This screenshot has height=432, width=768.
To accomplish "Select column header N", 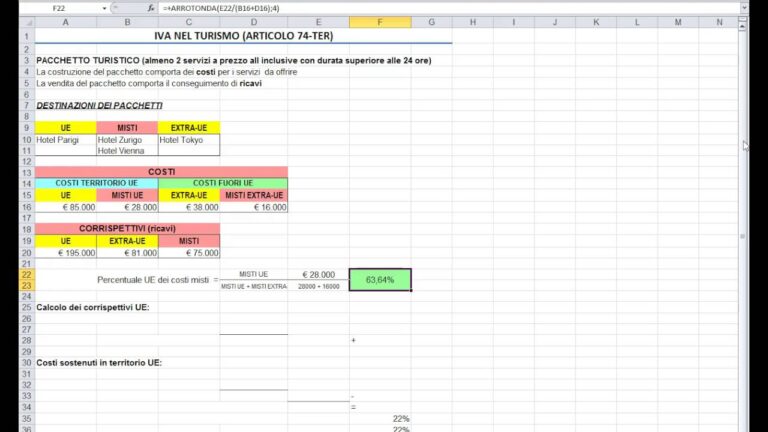I will (x=719, y=23).
